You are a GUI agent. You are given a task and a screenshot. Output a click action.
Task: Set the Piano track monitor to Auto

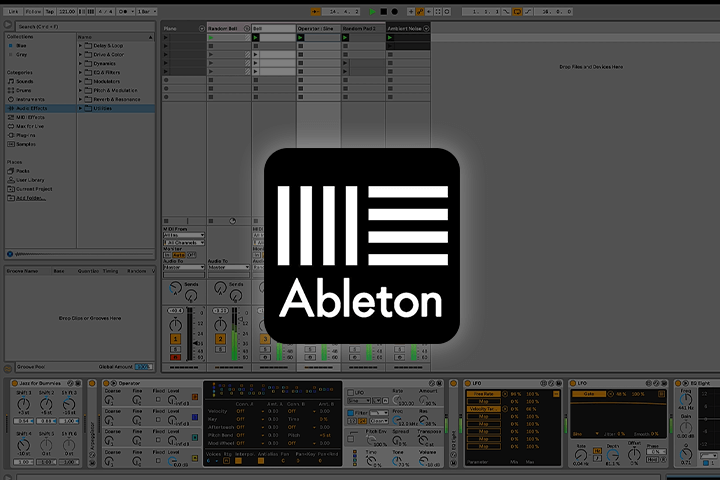(x=179, y=255)
